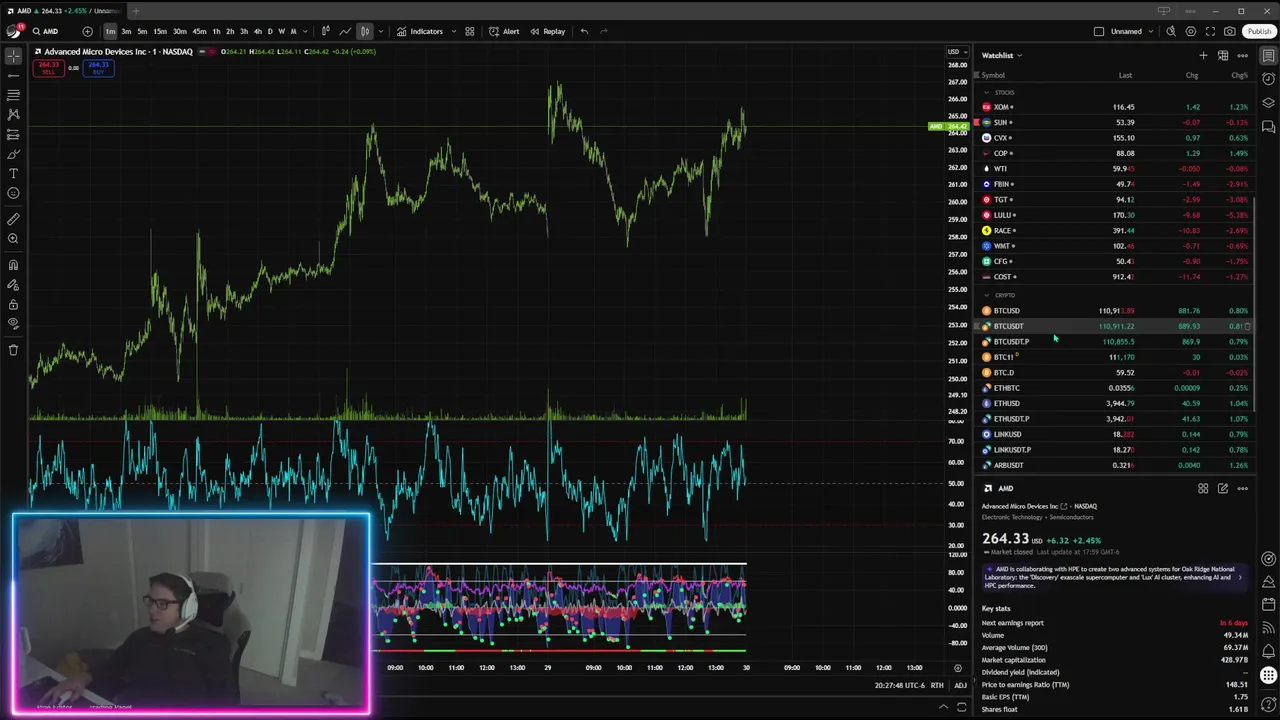Image resolution: width=1280 pixels, height=720 pixels.
Task: Open the watchlist more options menu
Action: tap(1243, 55)
